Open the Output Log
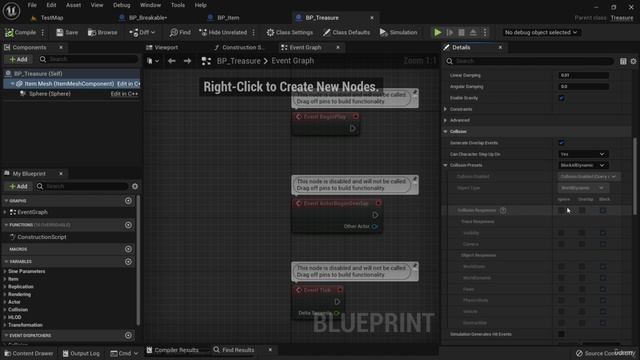 click(x=81, y=353)
